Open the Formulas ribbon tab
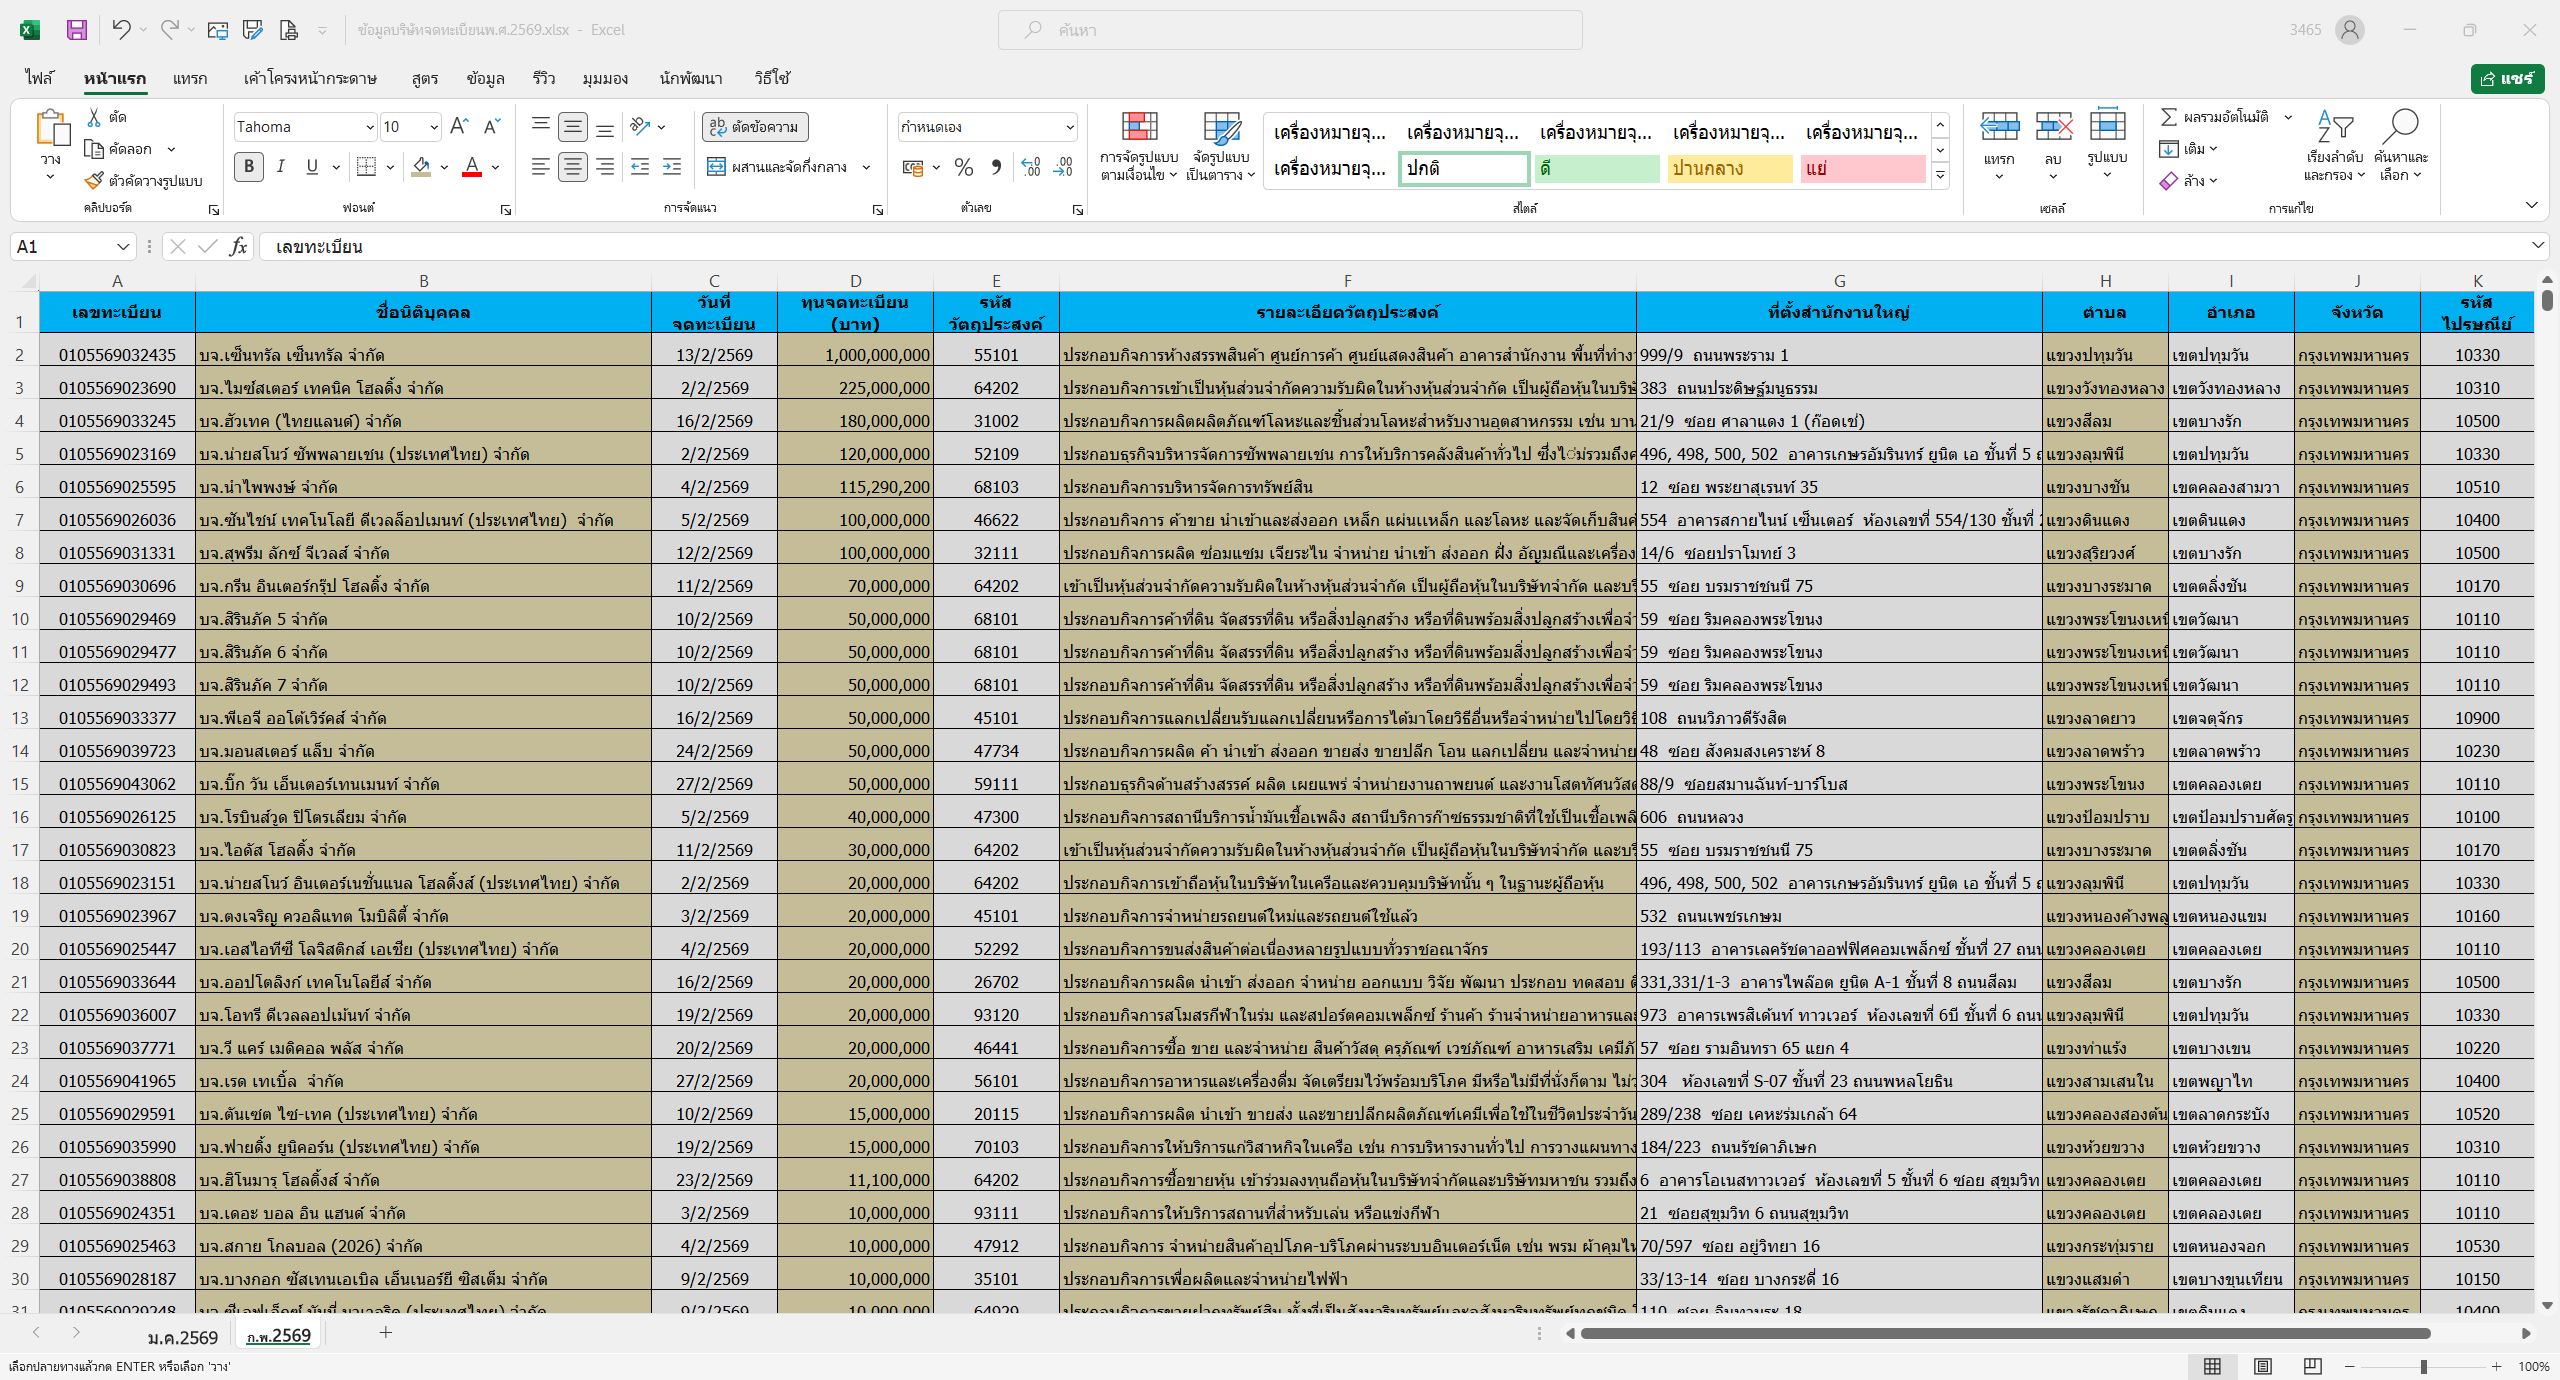The width and height of the screenshot is (2560, 1380). click(425, 78)
